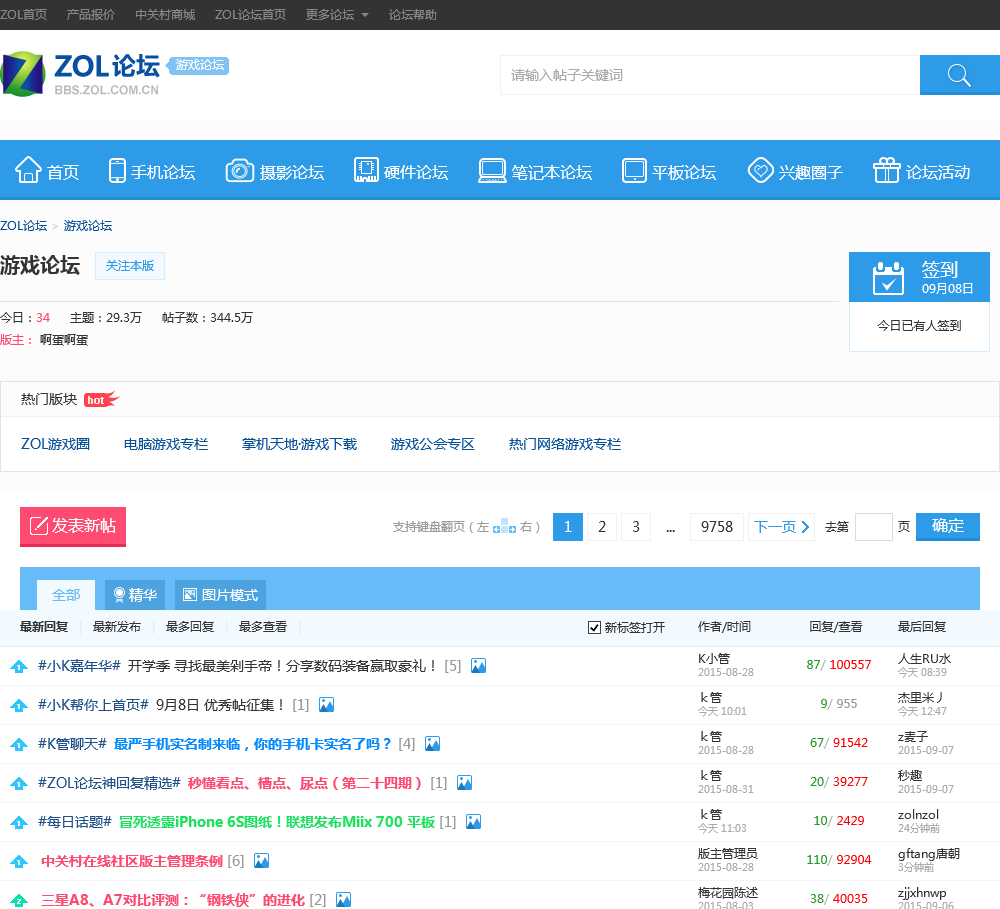Go to page 3

(x=635, y=527)
